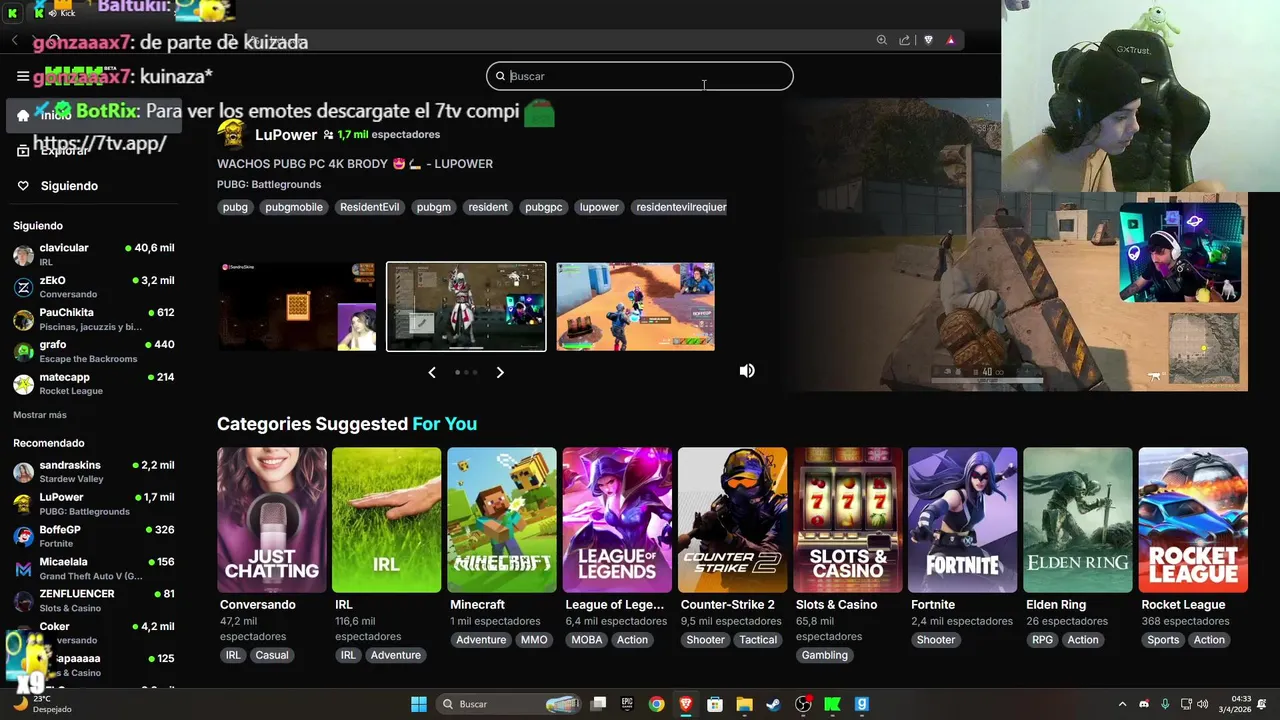Viewport: 1280px width, 720px height.
Task: Show hidden system tray icons chevron
Action: tap(1122, 704)
